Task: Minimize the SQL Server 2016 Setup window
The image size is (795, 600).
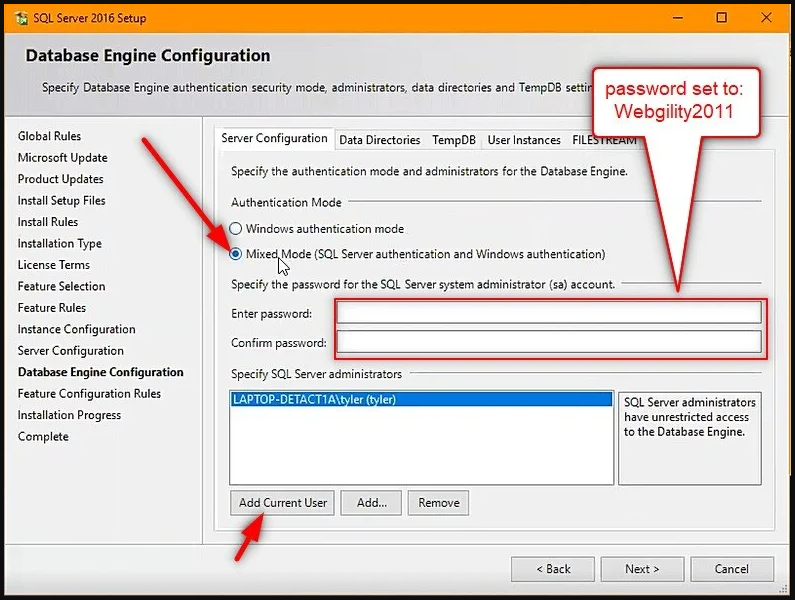Action: (678, 18)
